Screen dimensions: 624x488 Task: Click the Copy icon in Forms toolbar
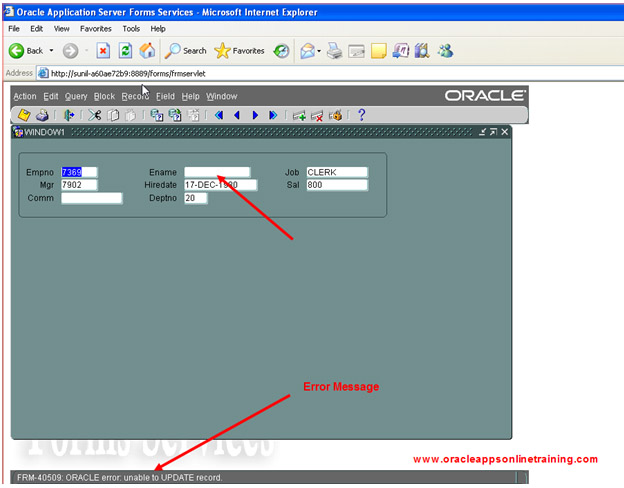113,115
